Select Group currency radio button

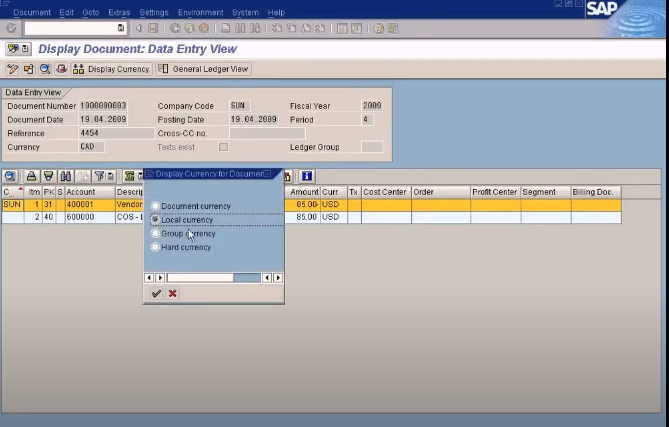point(155,233)
